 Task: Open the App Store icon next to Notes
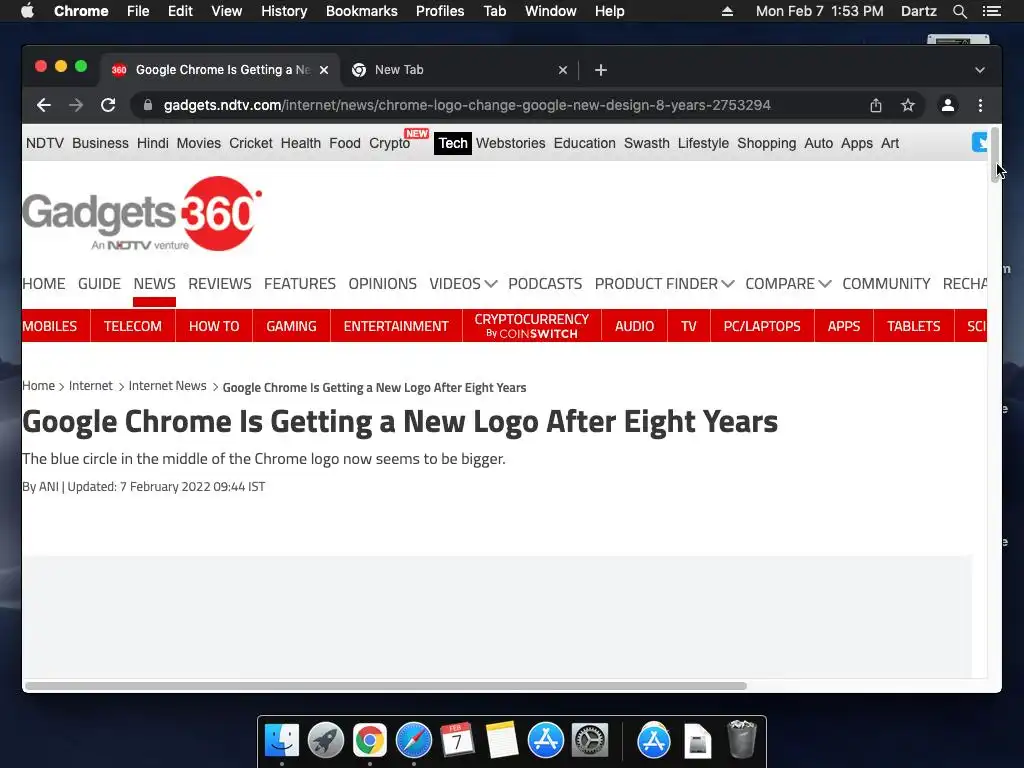[x=545, y=741]
